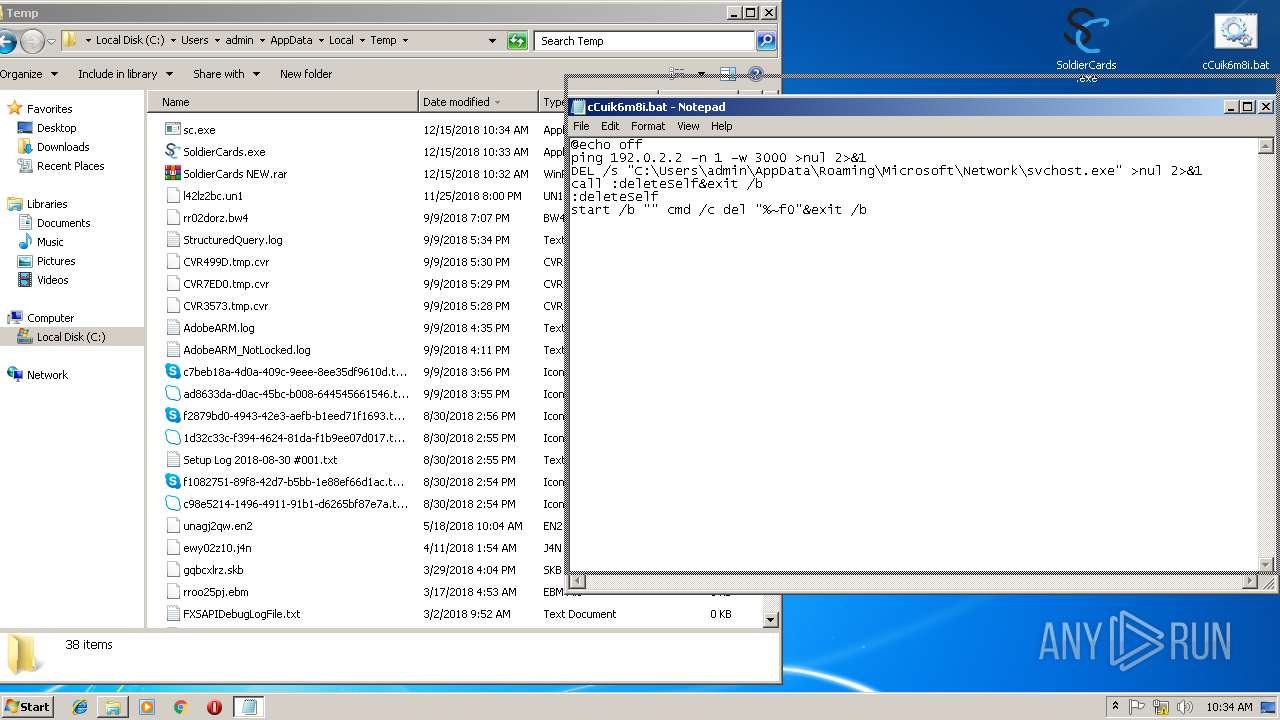This screenshot has width=1280, height=720.
Task: Open Recent Places in sidebar
Action: 70,166
